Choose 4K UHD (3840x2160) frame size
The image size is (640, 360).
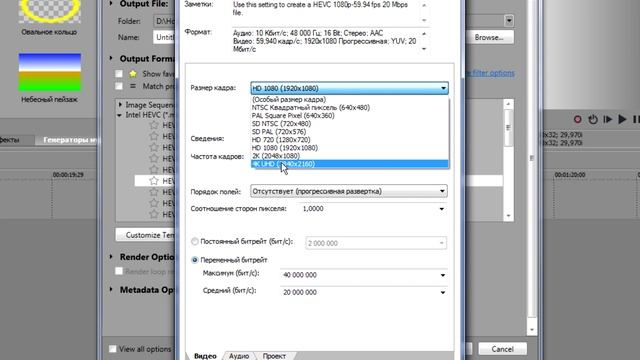click(350, 164)
